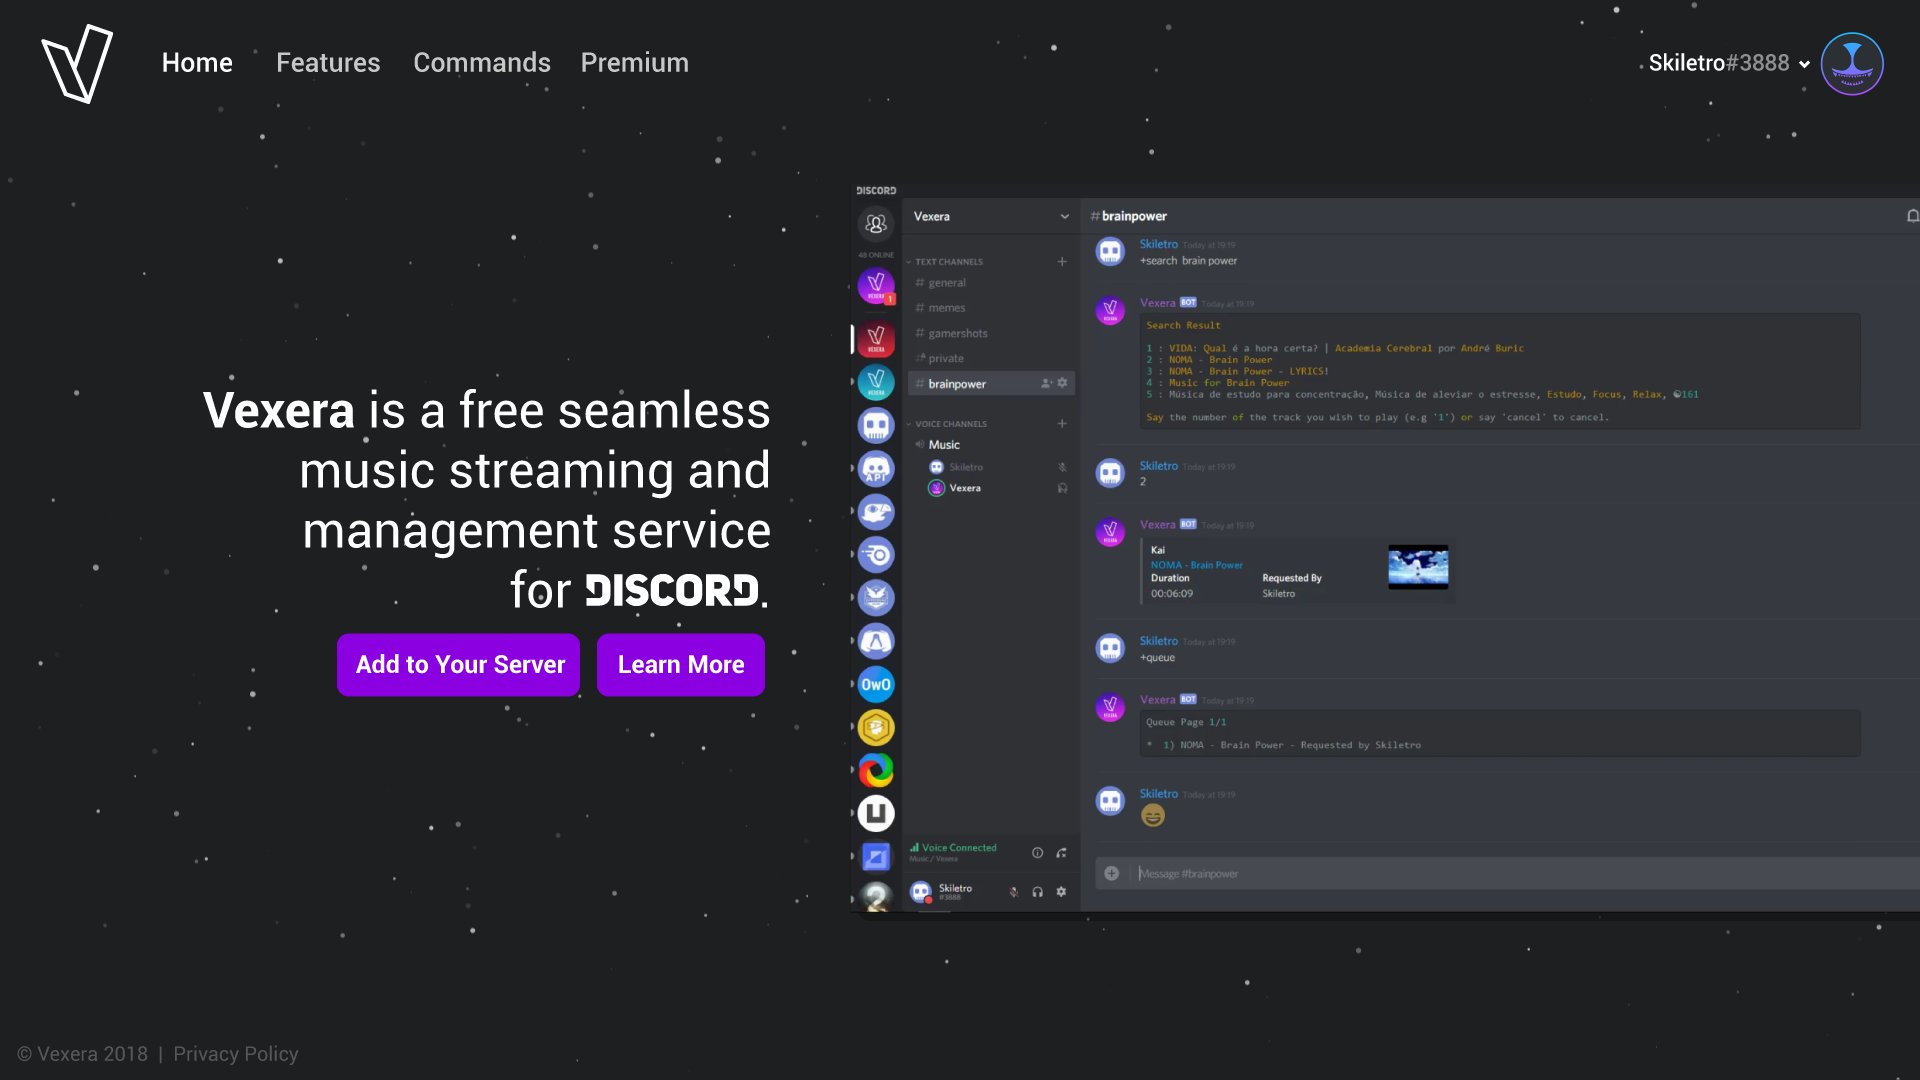Image resolution: width=1920 pixels, height=1080 pixels.
Task: Open the Privacy Policy link
Action: tap(235, 1054)
